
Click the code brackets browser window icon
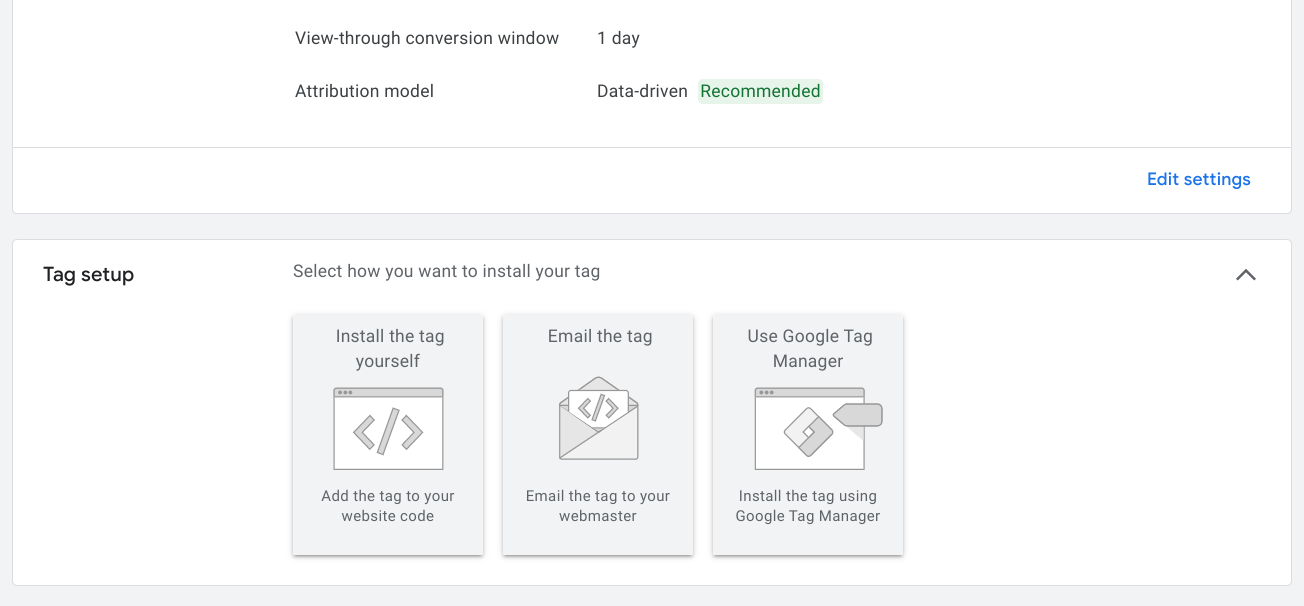(x=388, y=430)
